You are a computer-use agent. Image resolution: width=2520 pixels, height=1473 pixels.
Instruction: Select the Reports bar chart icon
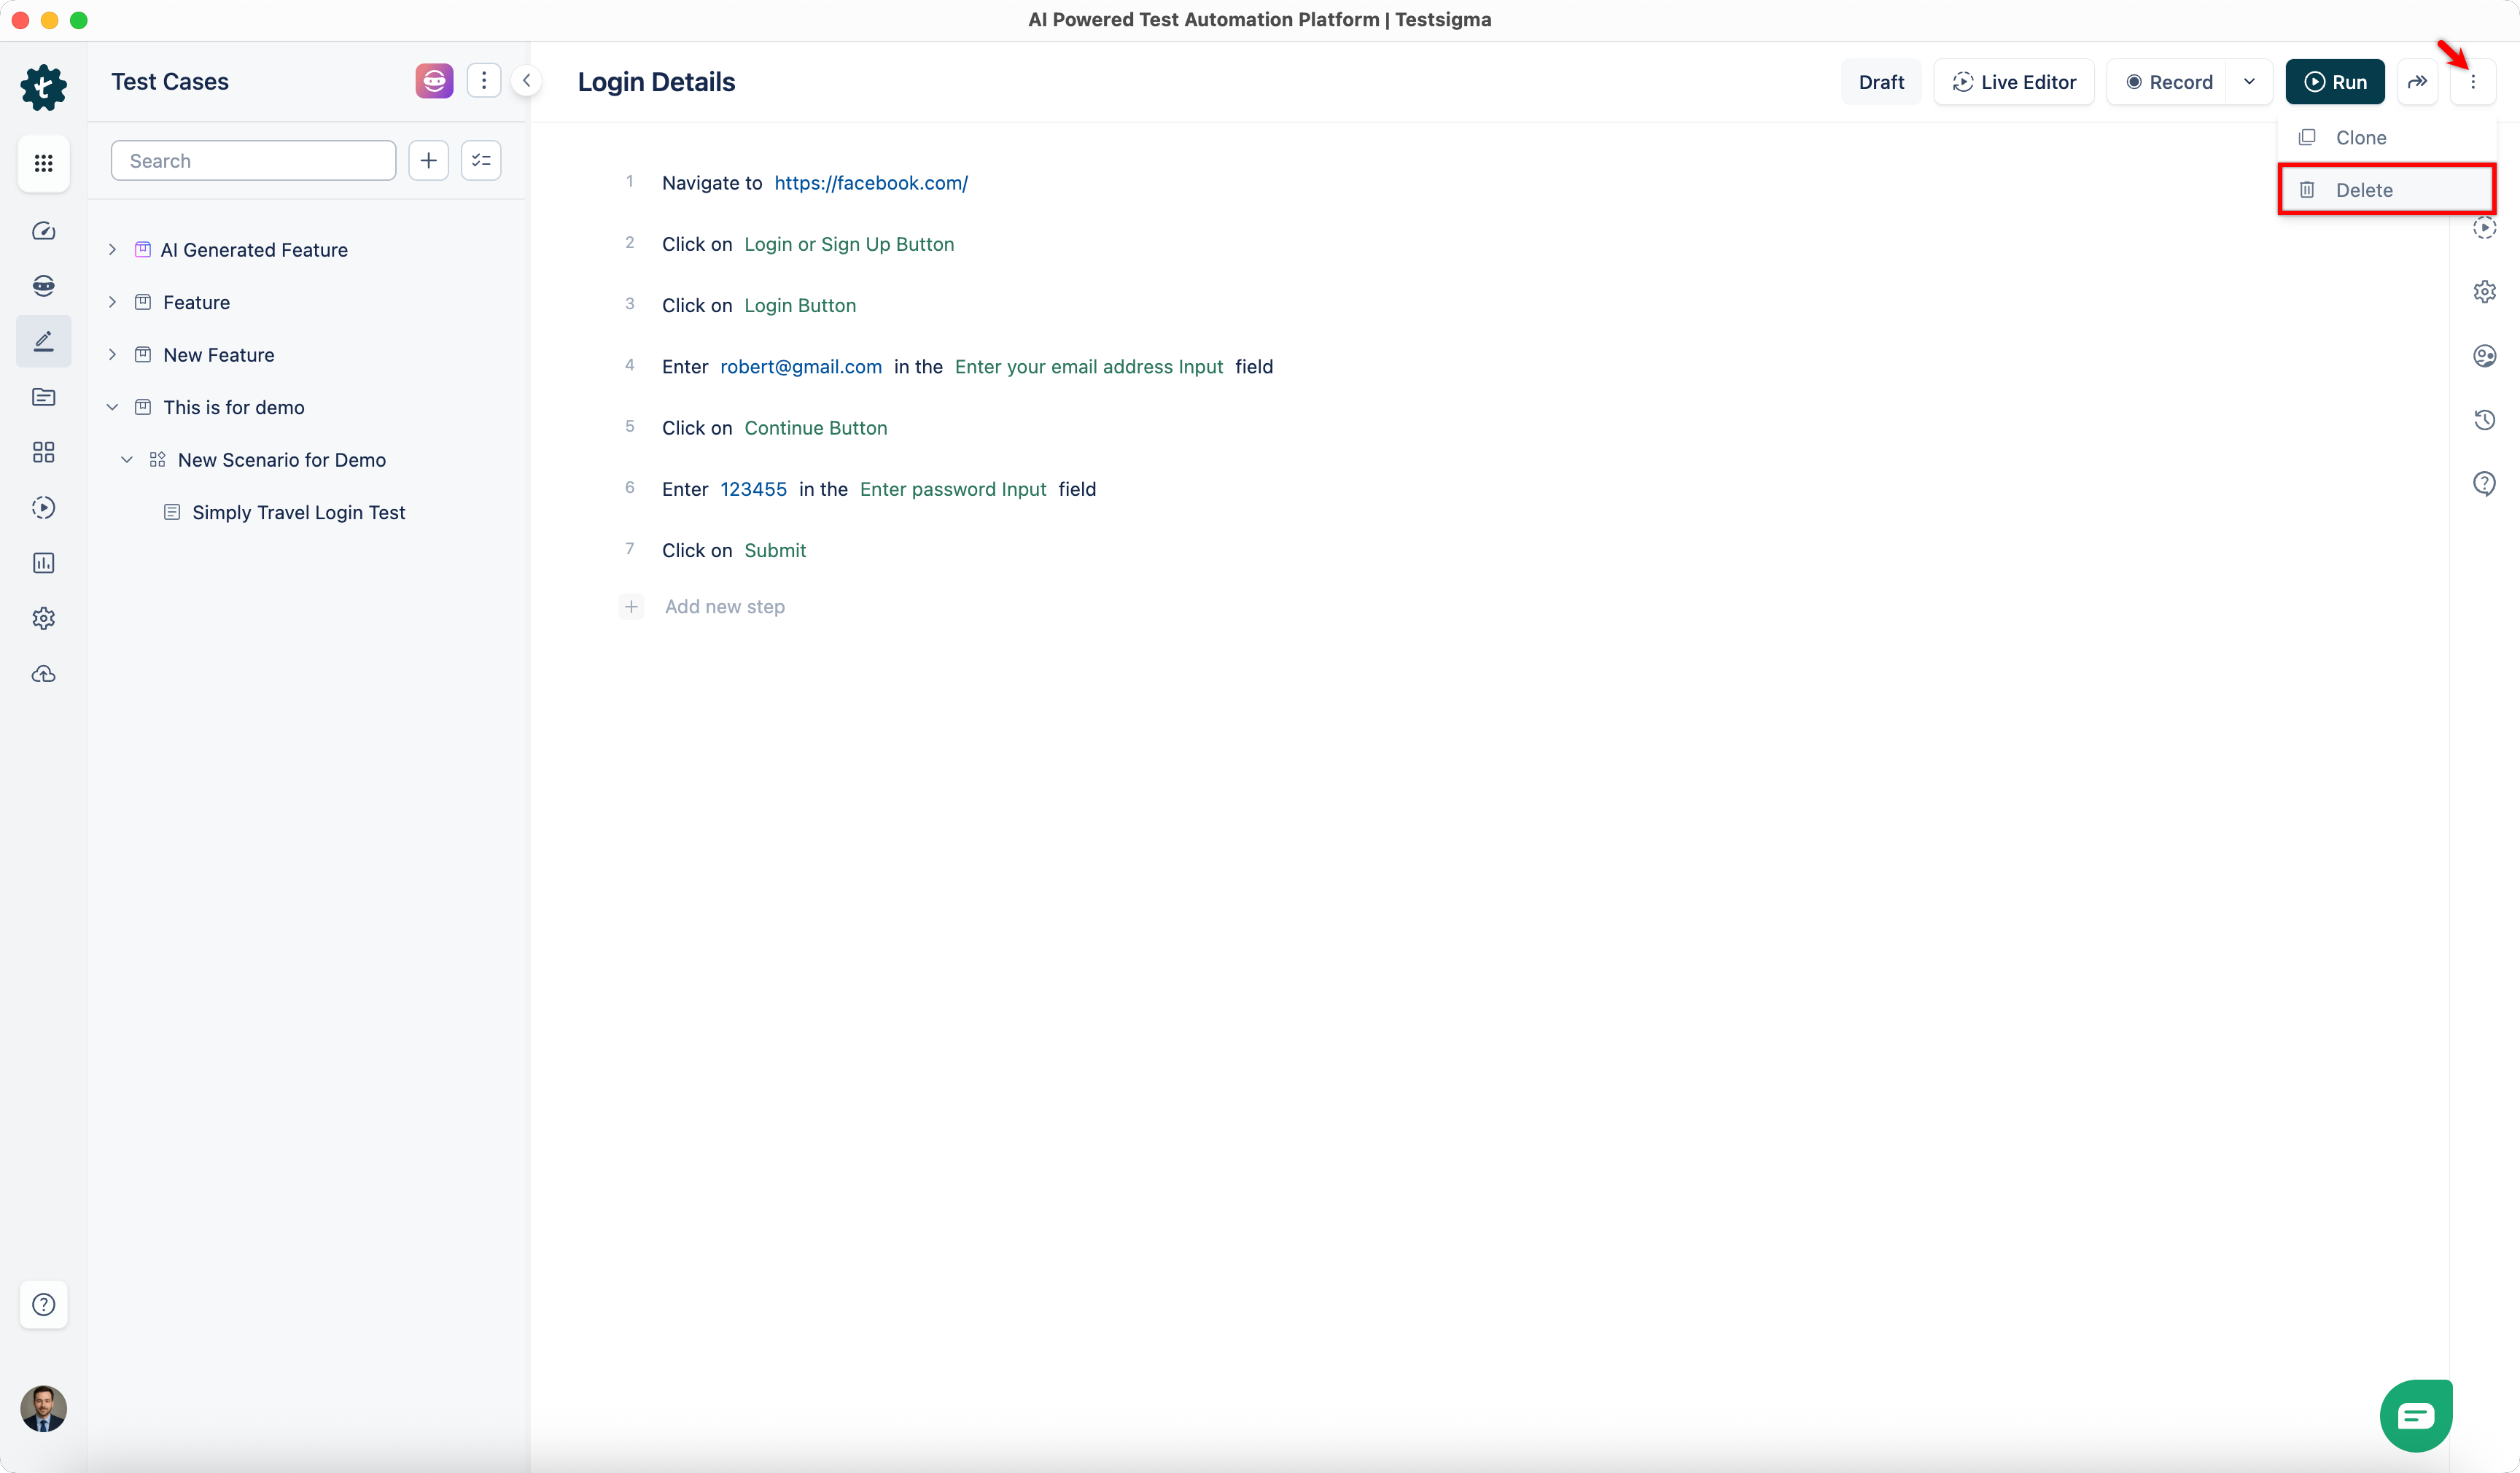coord(43,563)
